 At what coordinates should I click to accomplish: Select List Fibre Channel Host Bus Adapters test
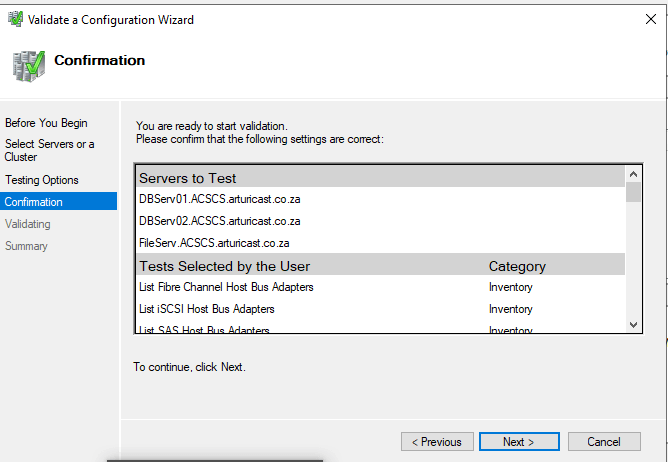pyautogui.click(x=226, y=287)
